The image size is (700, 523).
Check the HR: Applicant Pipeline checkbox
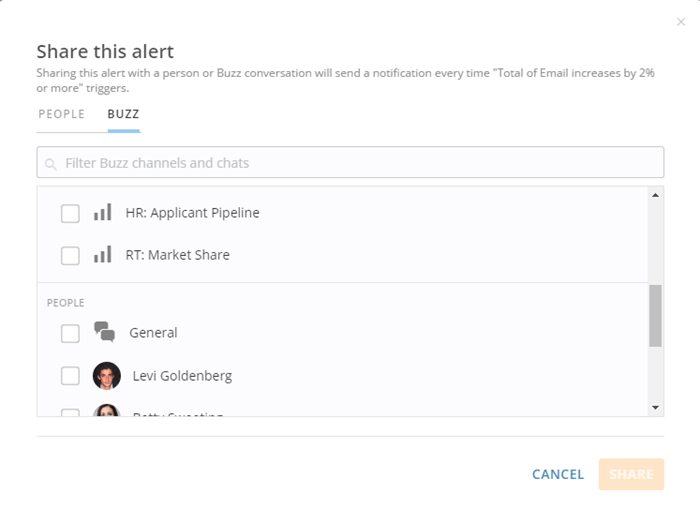click(x=70, y=213)
